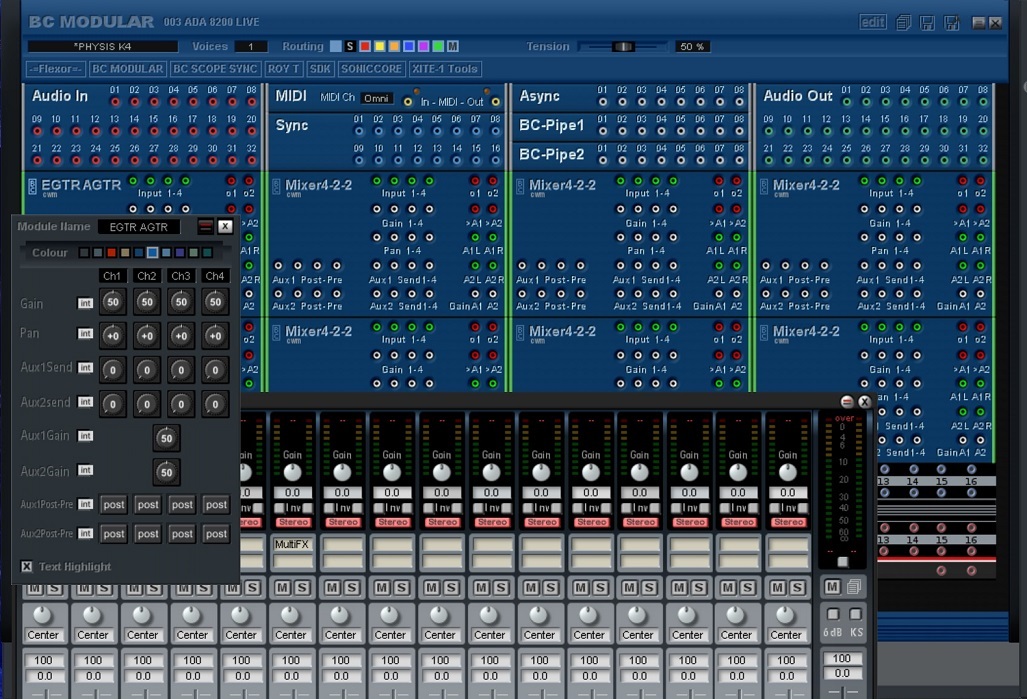Click the Module Name field EGTR AGTR
Screen dimensions: 1027x699
[139, 227]
